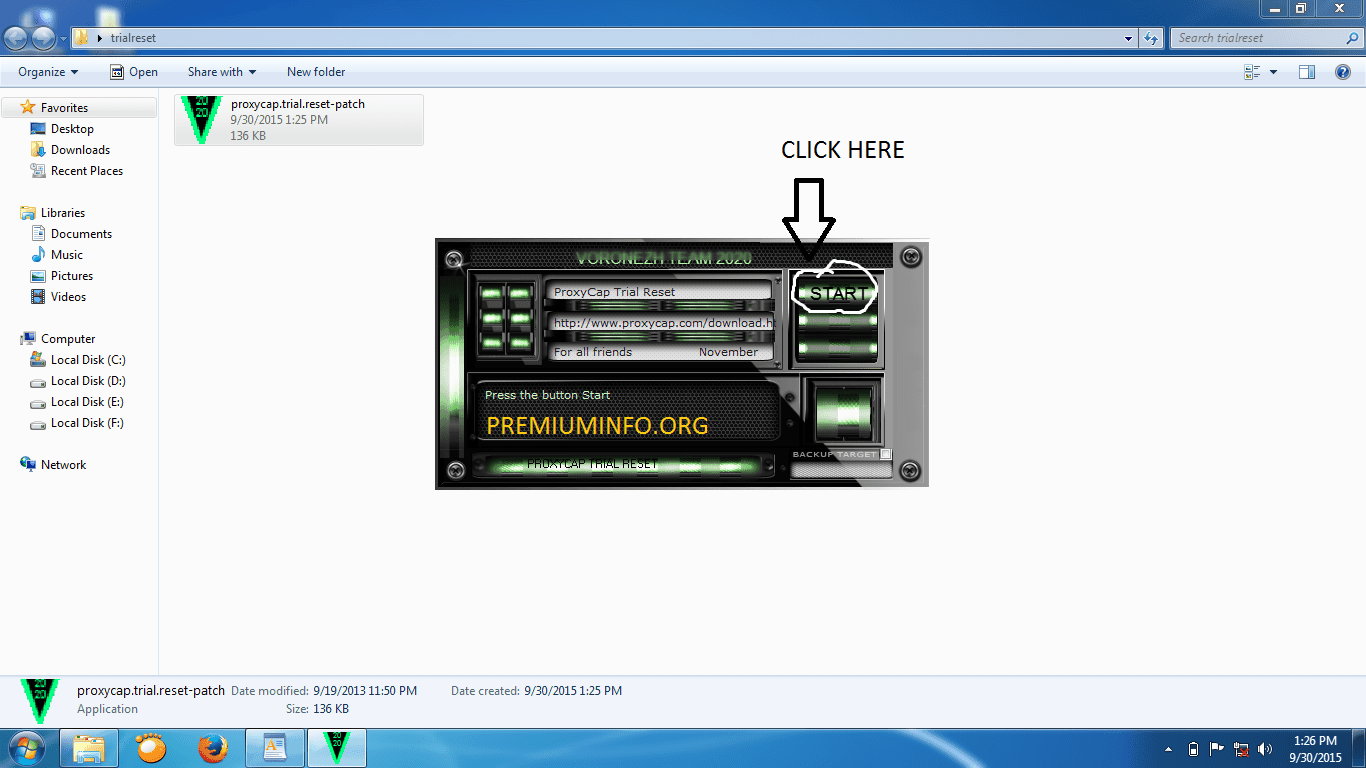Click the Desktop icon in Favorites
The image size is (1366, 768).
(38, 129)
